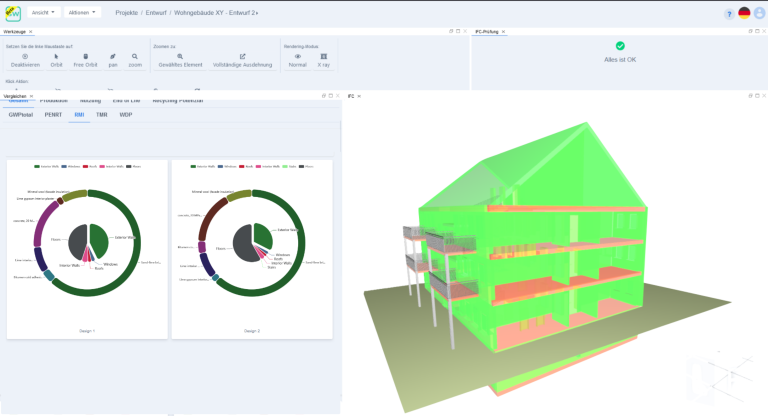Click the gray Floors slice in Design 2

pos(243,244)
